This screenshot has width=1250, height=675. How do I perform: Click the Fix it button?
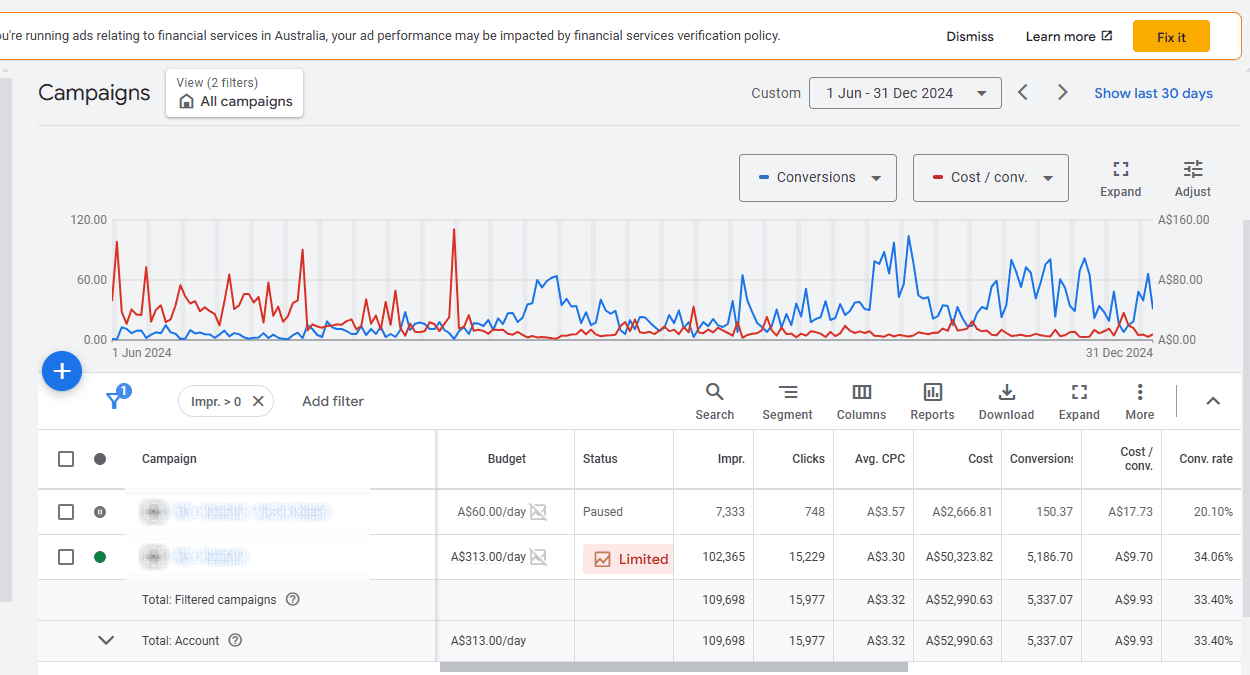(1171, 37)
